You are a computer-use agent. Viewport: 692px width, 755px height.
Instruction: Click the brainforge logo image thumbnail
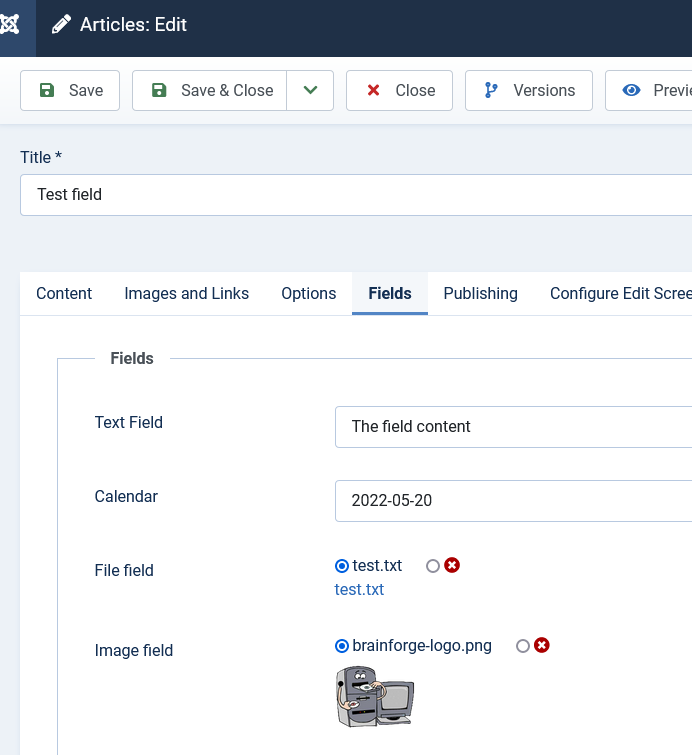[x=374, y=695]
